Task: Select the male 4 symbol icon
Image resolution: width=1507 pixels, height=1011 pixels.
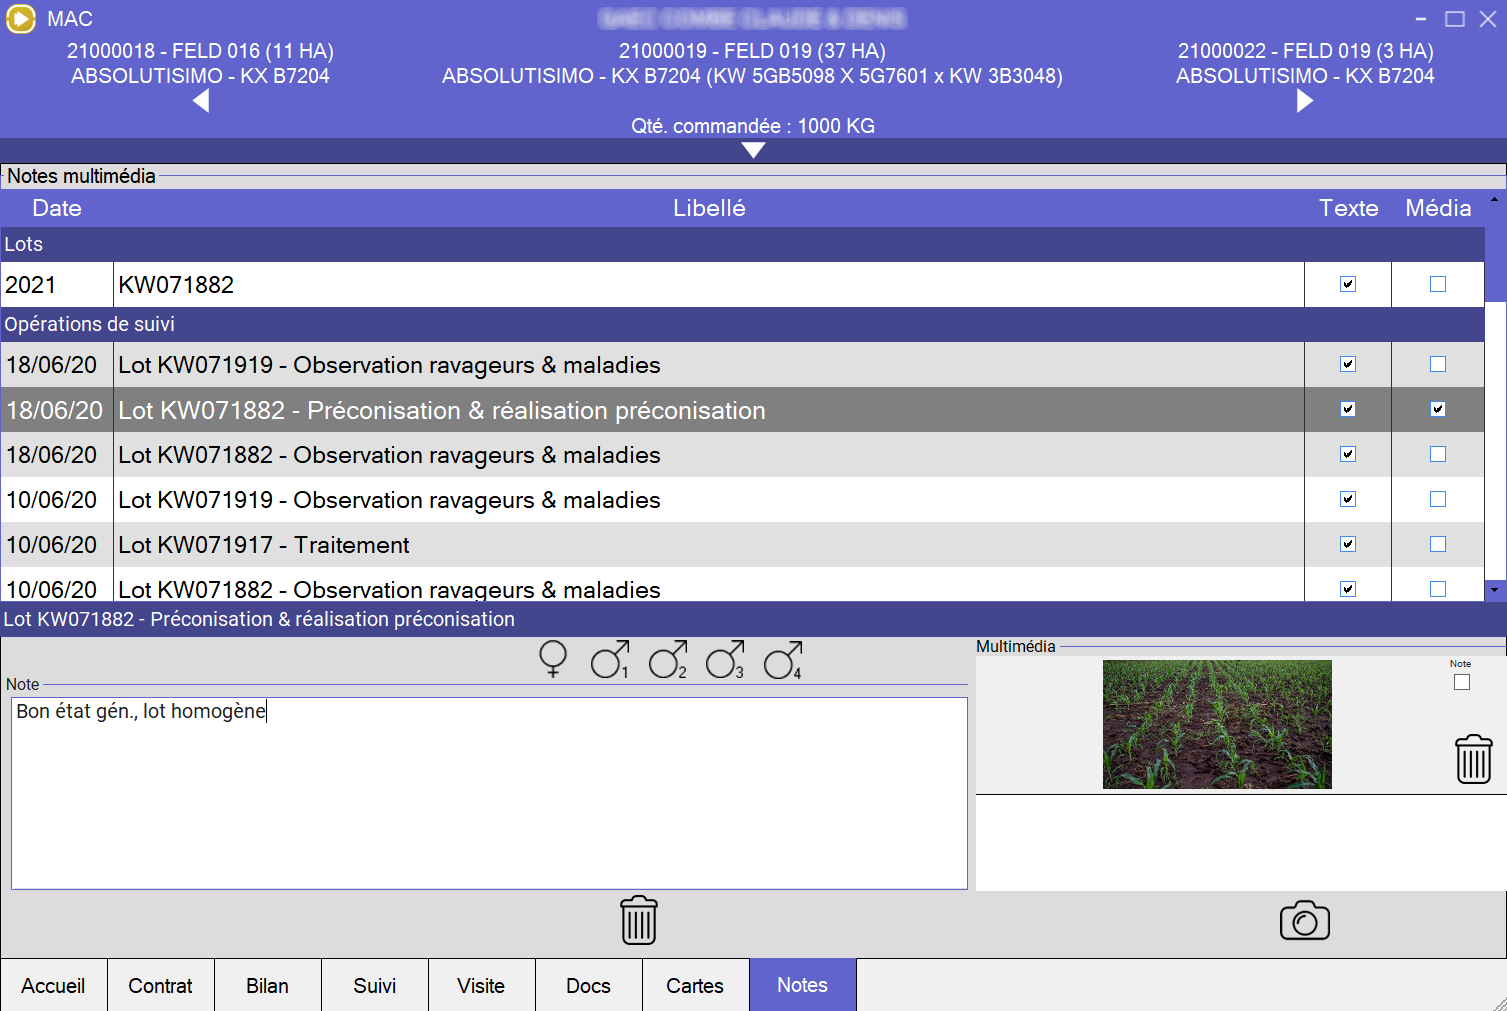Action: pyautogui.click(x=783, y=659)
